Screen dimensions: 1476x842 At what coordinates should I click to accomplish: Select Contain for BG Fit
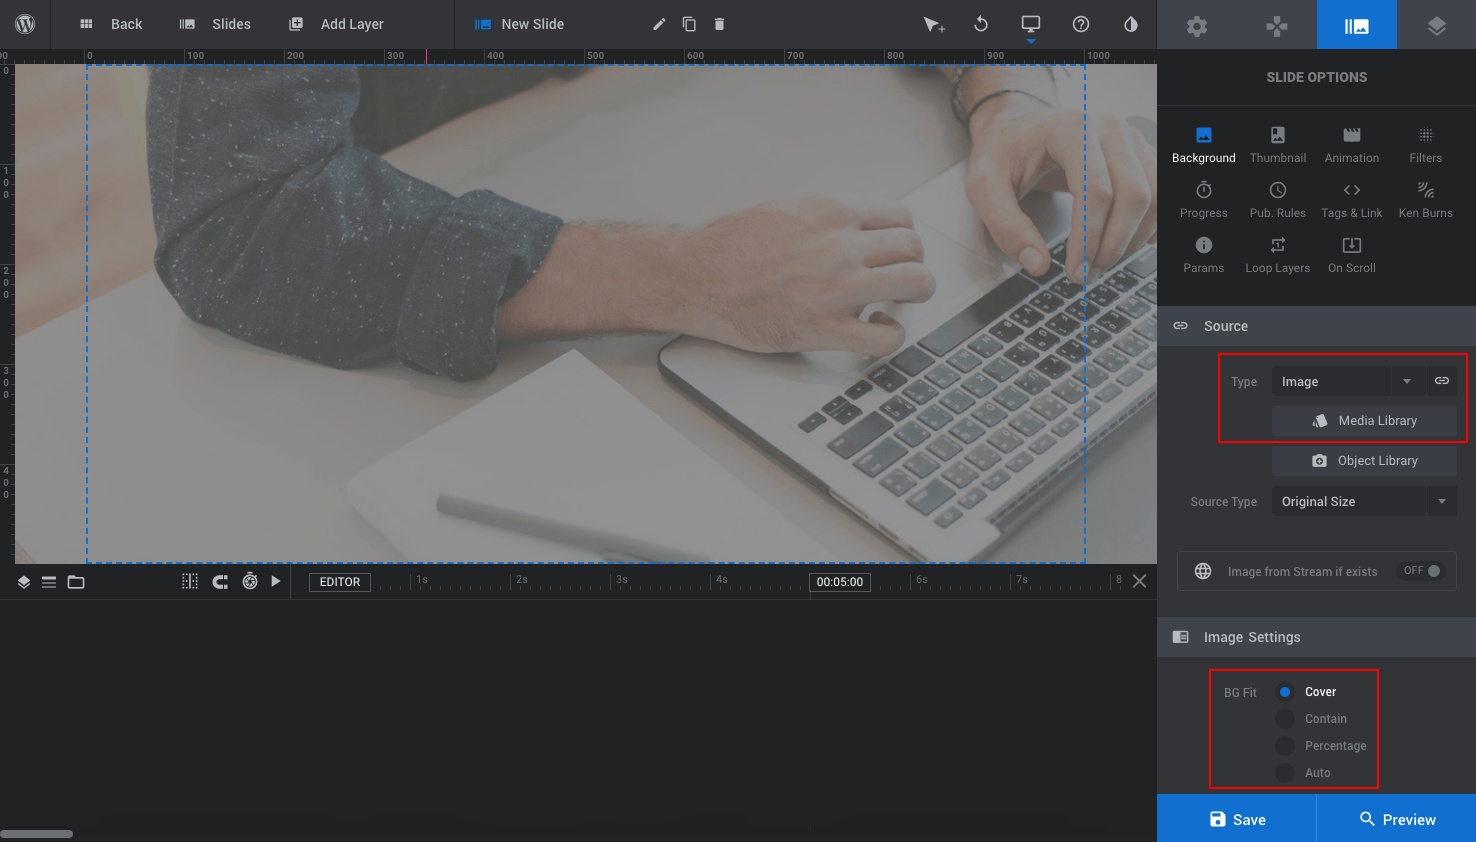click(x=1285, y=718)
